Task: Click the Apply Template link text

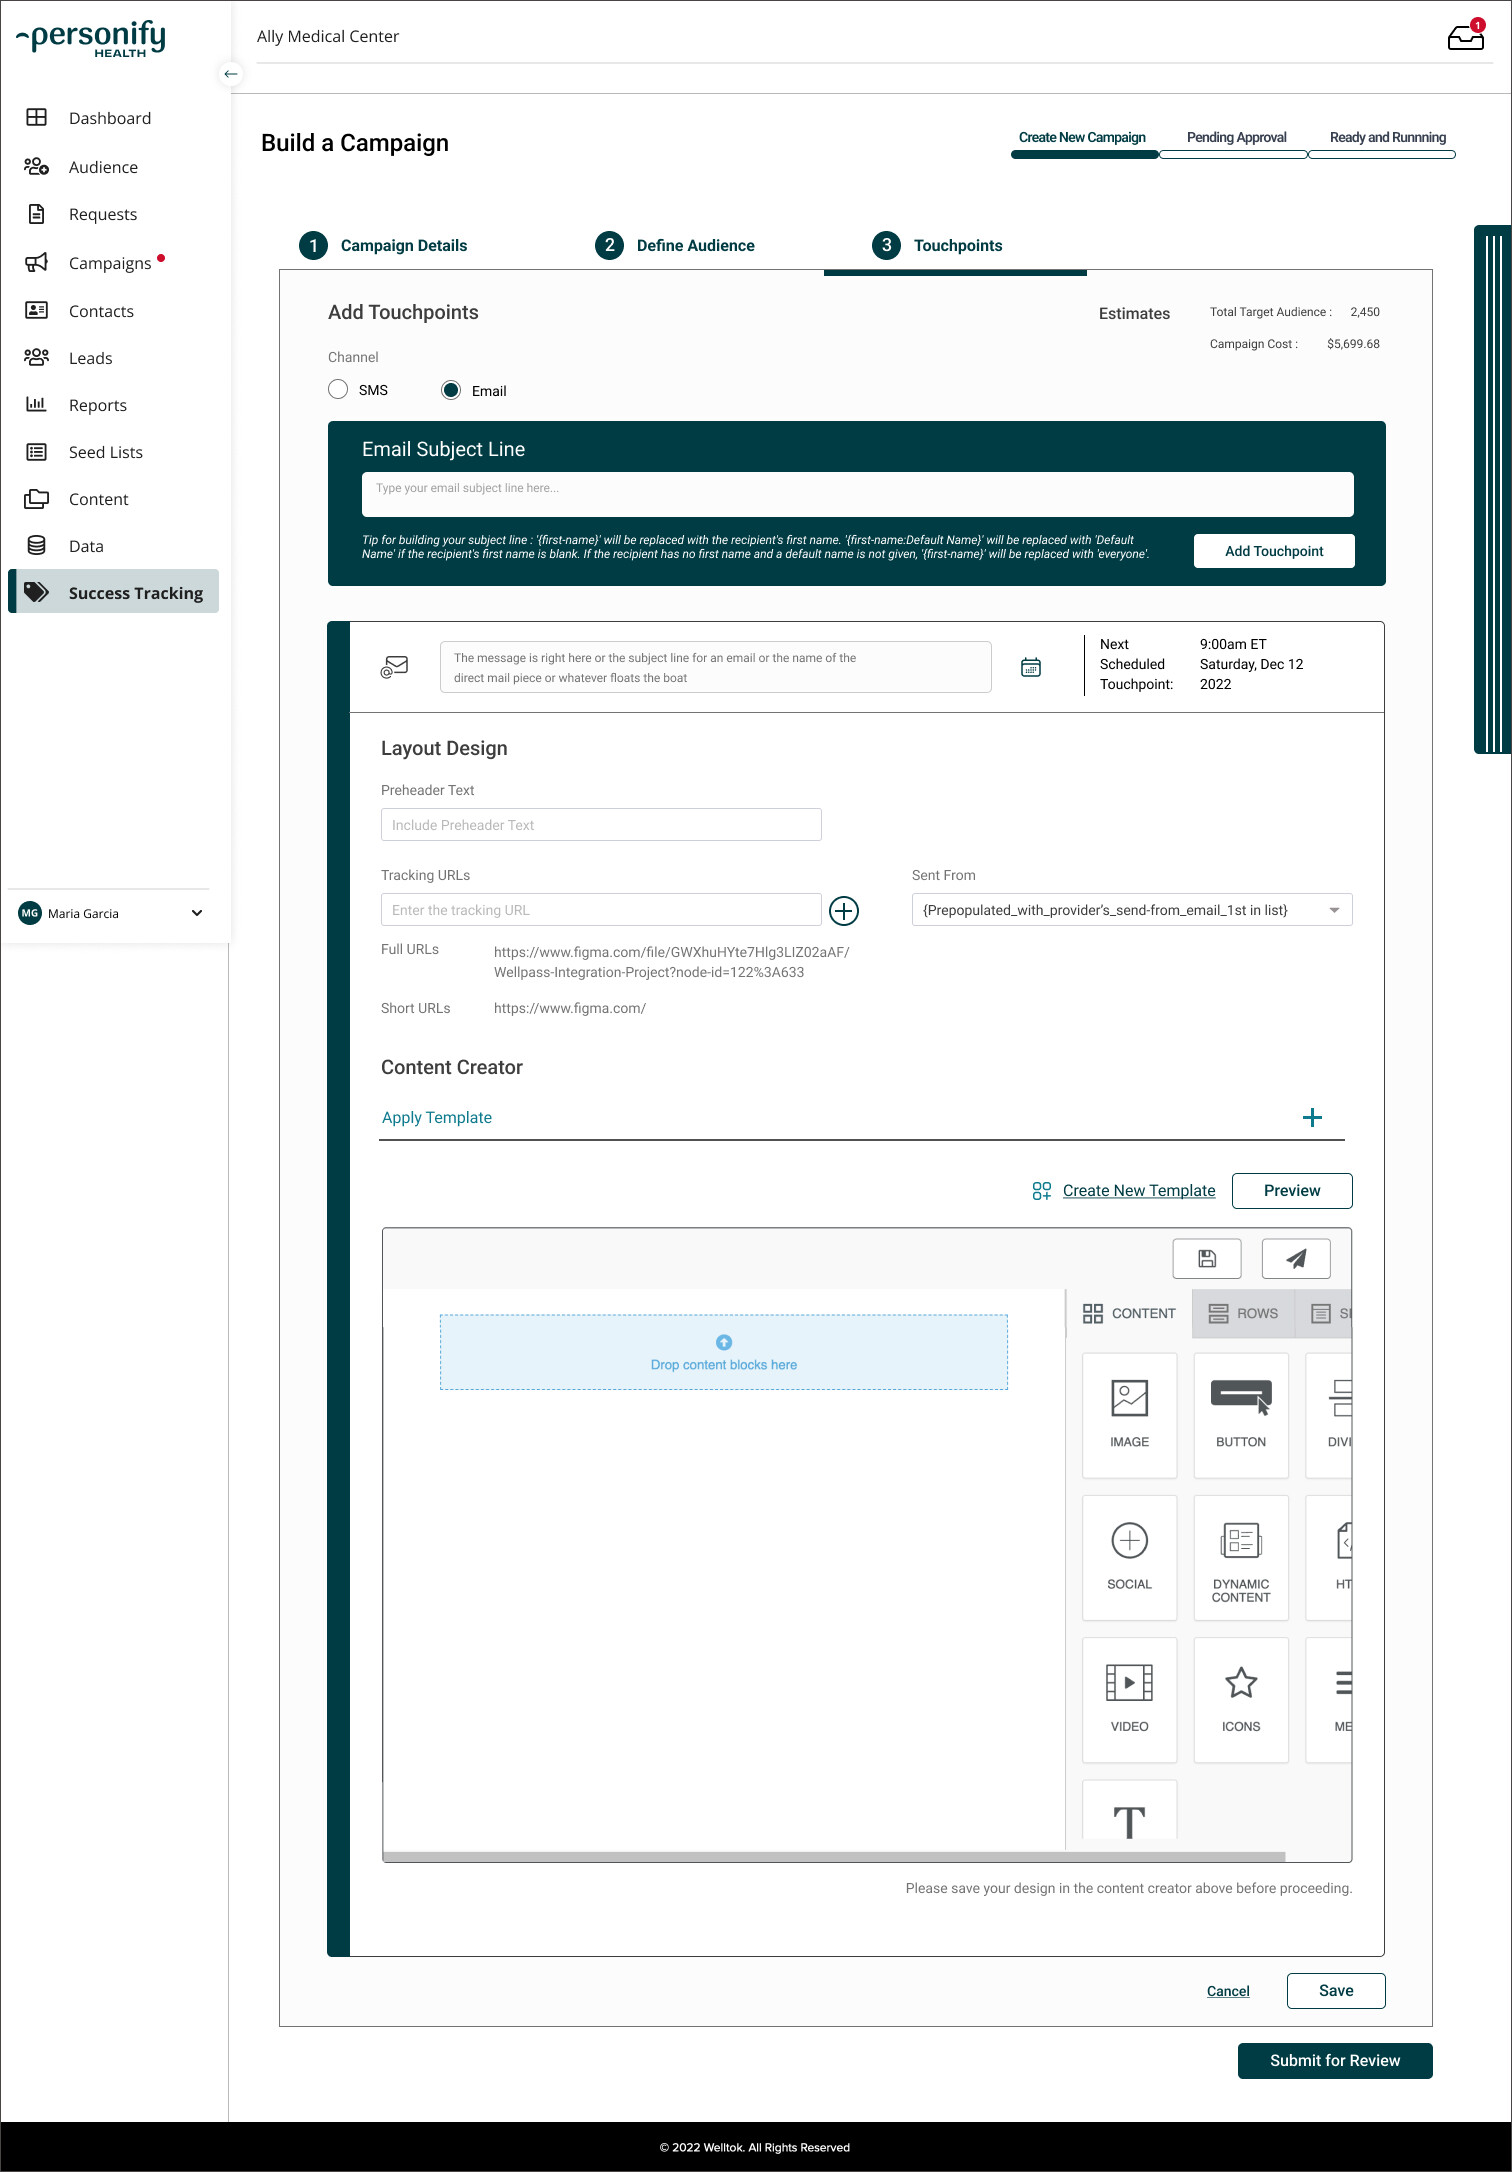Action: click(x=437, y=1118)
